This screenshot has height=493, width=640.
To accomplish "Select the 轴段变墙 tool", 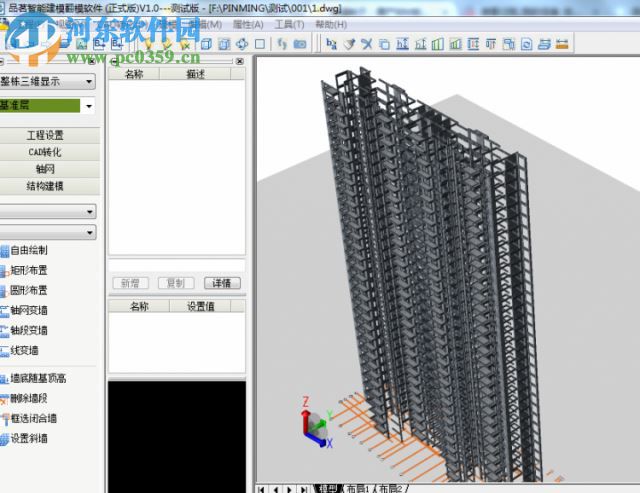I will 28,330.
